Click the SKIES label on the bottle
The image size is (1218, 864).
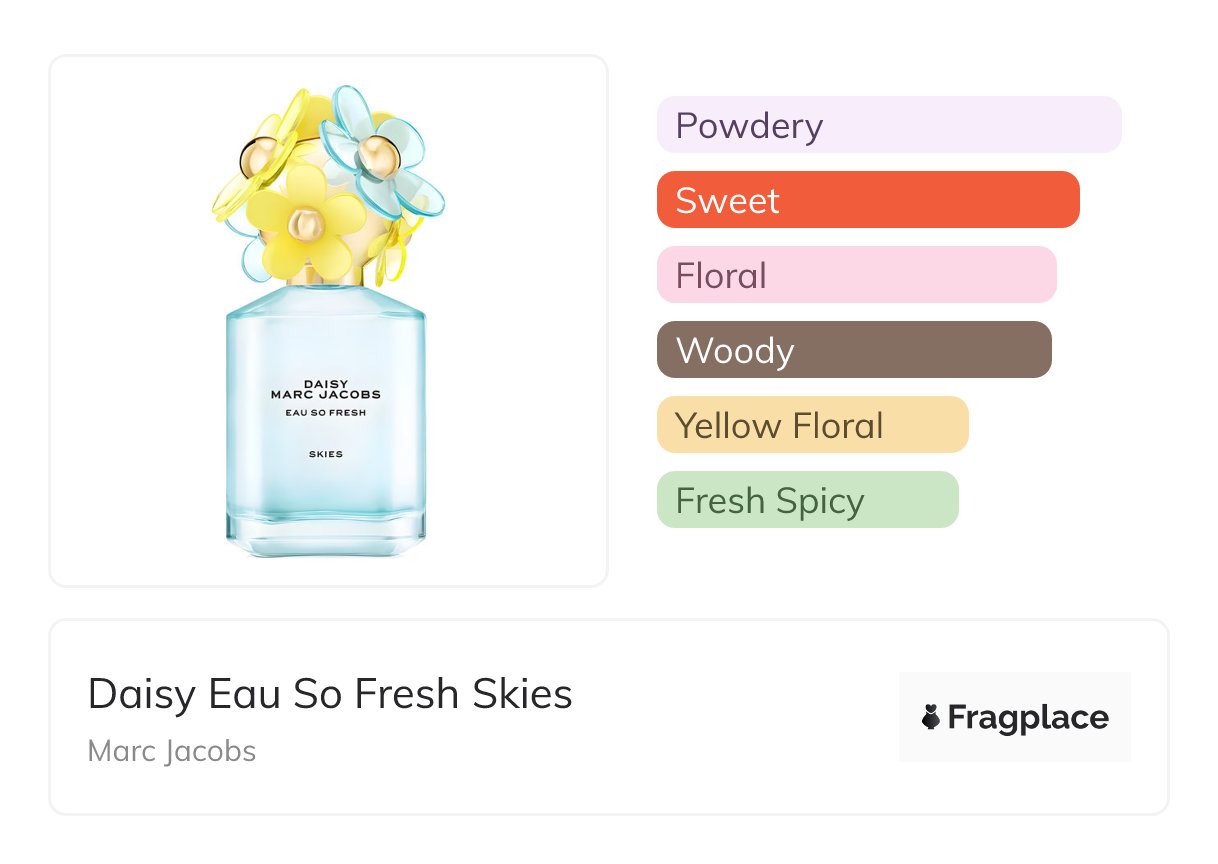click(326, 454)
